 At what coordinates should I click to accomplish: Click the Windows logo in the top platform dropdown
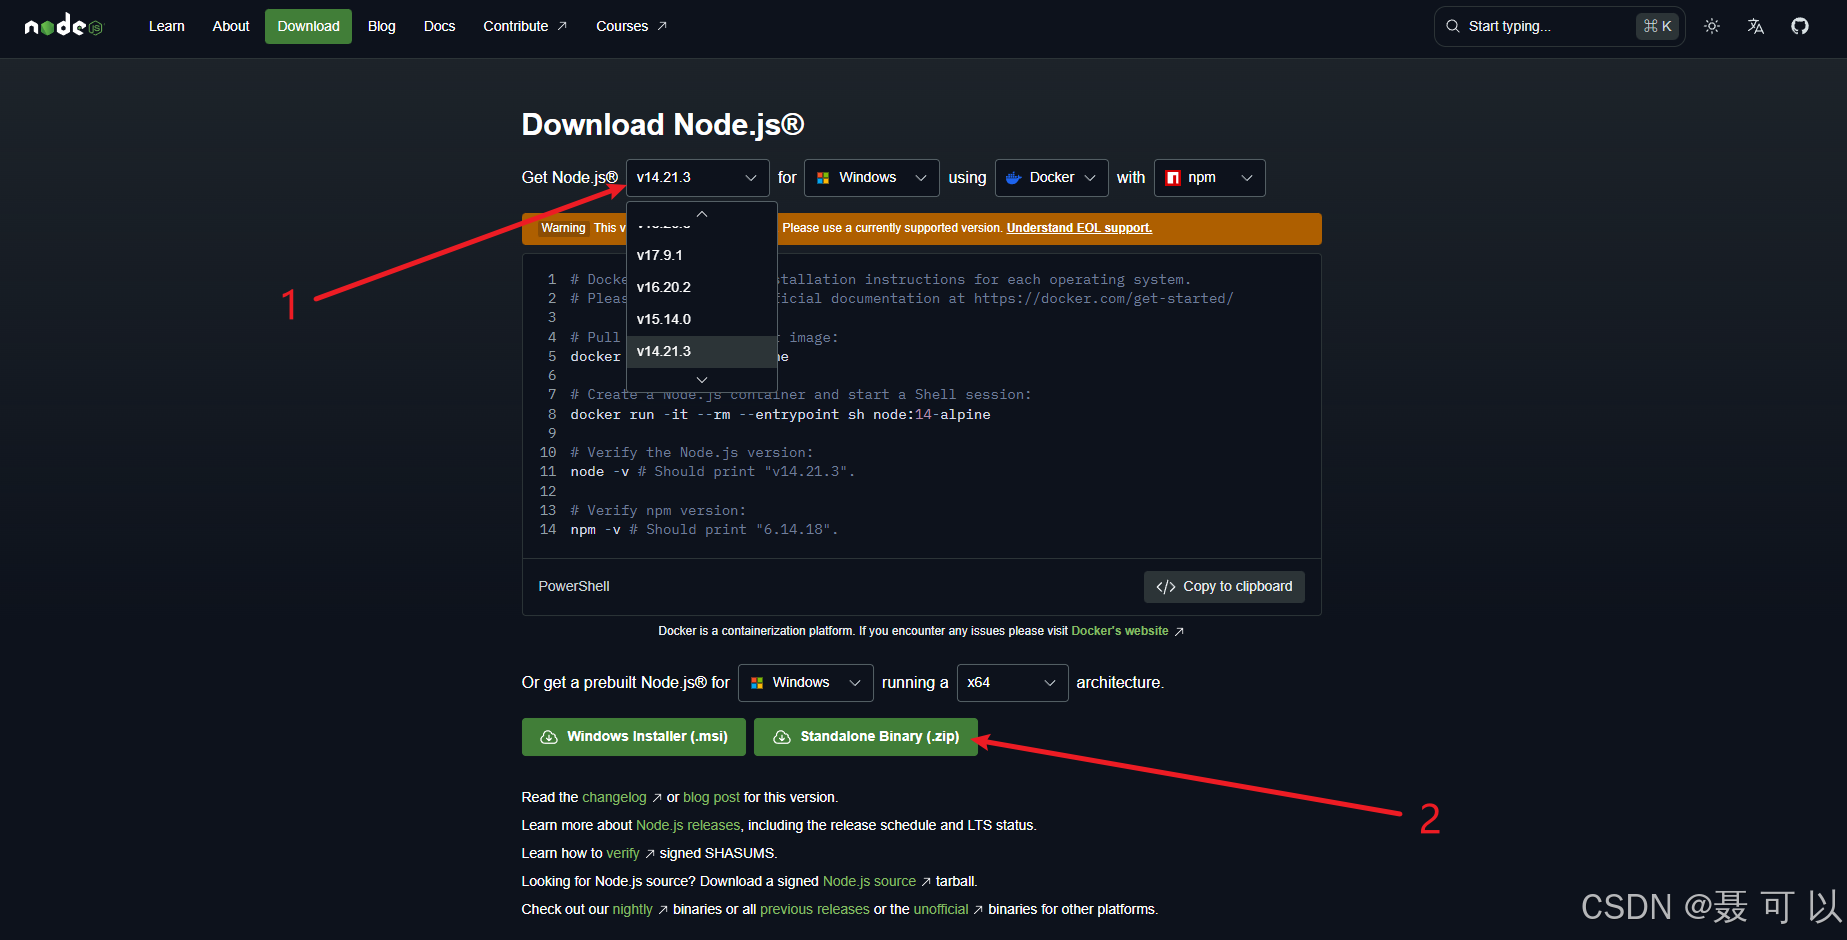click(823, 178)
